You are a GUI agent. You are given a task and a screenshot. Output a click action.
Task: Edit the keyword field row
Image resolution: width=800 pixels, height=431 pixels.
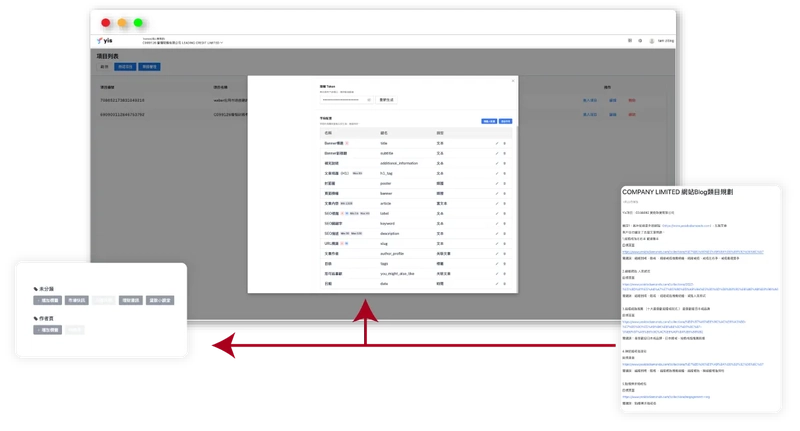[497, 225]
